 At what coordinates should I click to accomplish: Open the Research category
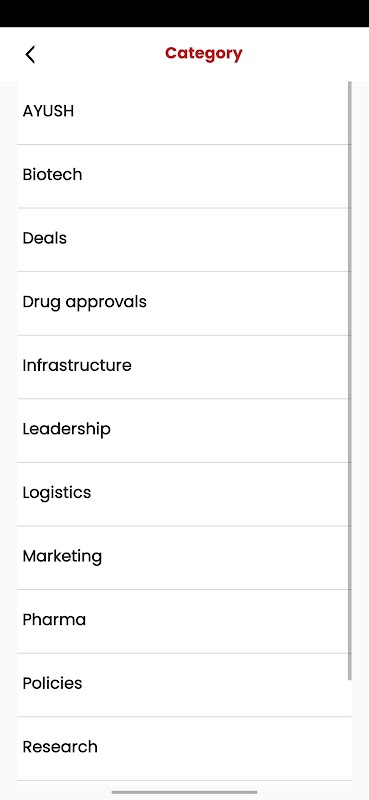184,748
